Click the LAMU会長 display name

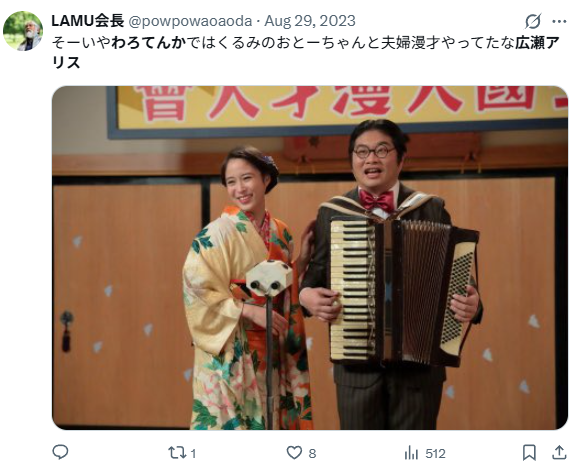point(88,21)
